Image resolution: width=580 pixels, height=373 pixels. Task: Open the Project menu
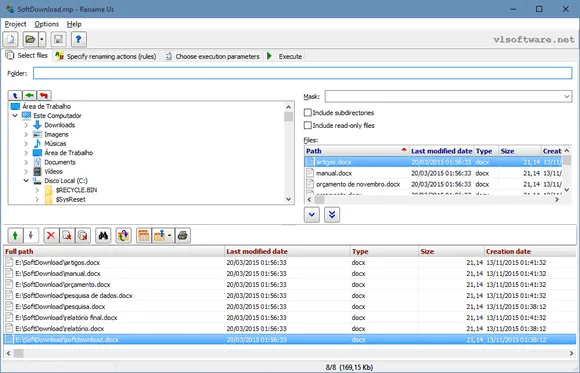pos(16,24)
